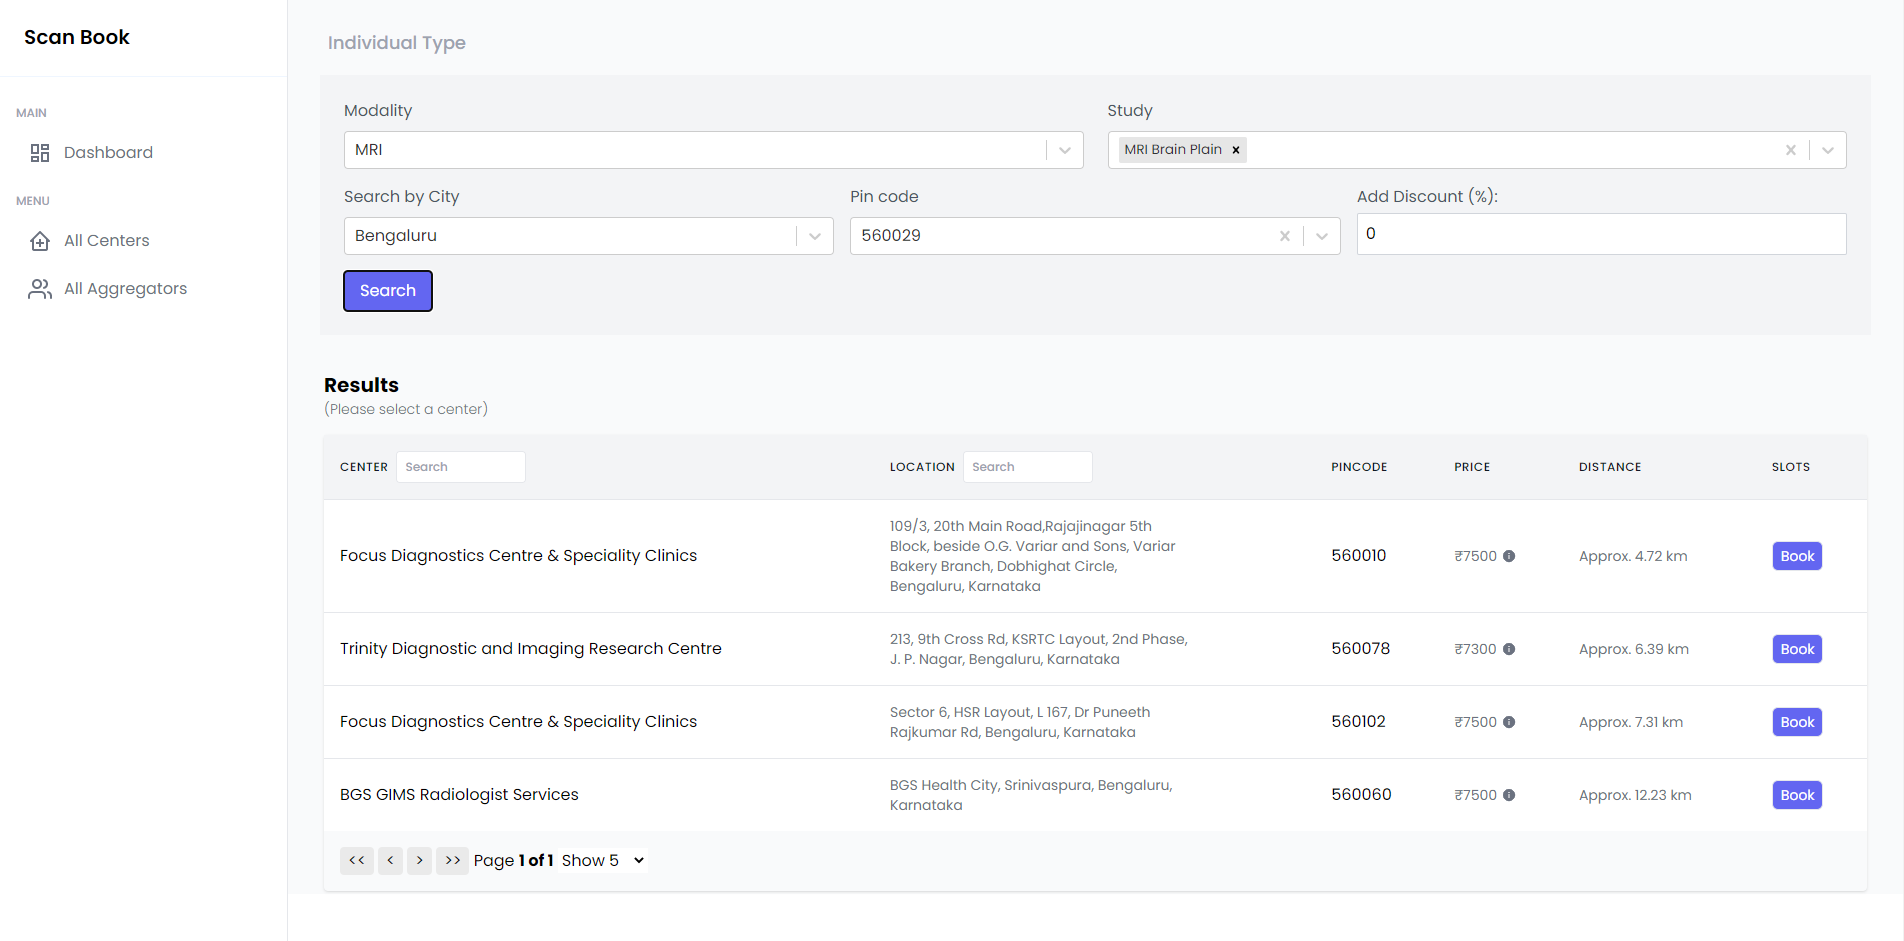Screen dimensions: 1904x941
Task: Click the Page 1 of 1 indicator
Action: pyautogui.click(x=514, y=860)
